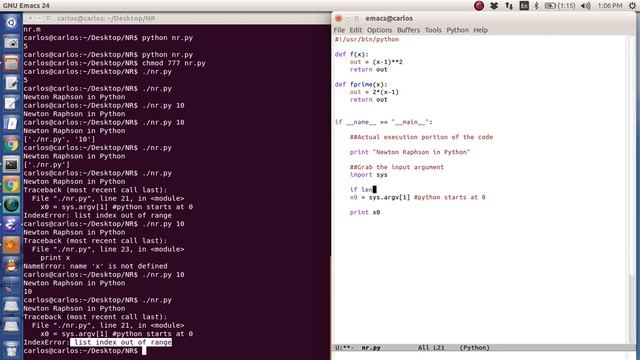
Task: Launch the penguin chat app in dock
Action: click(11, 266)
